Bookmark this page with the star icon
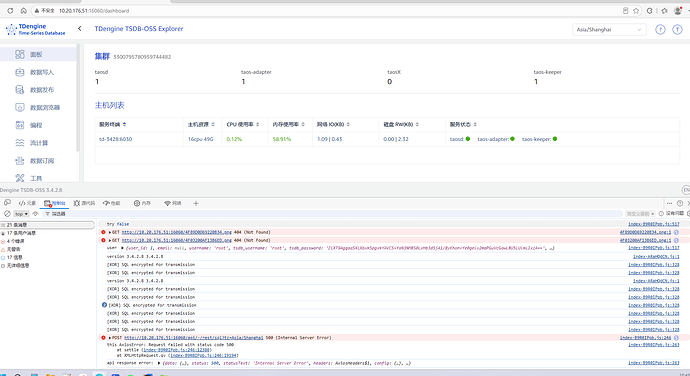Image resolution: width=690 pixels, height=376 pixels. point(636,11)
